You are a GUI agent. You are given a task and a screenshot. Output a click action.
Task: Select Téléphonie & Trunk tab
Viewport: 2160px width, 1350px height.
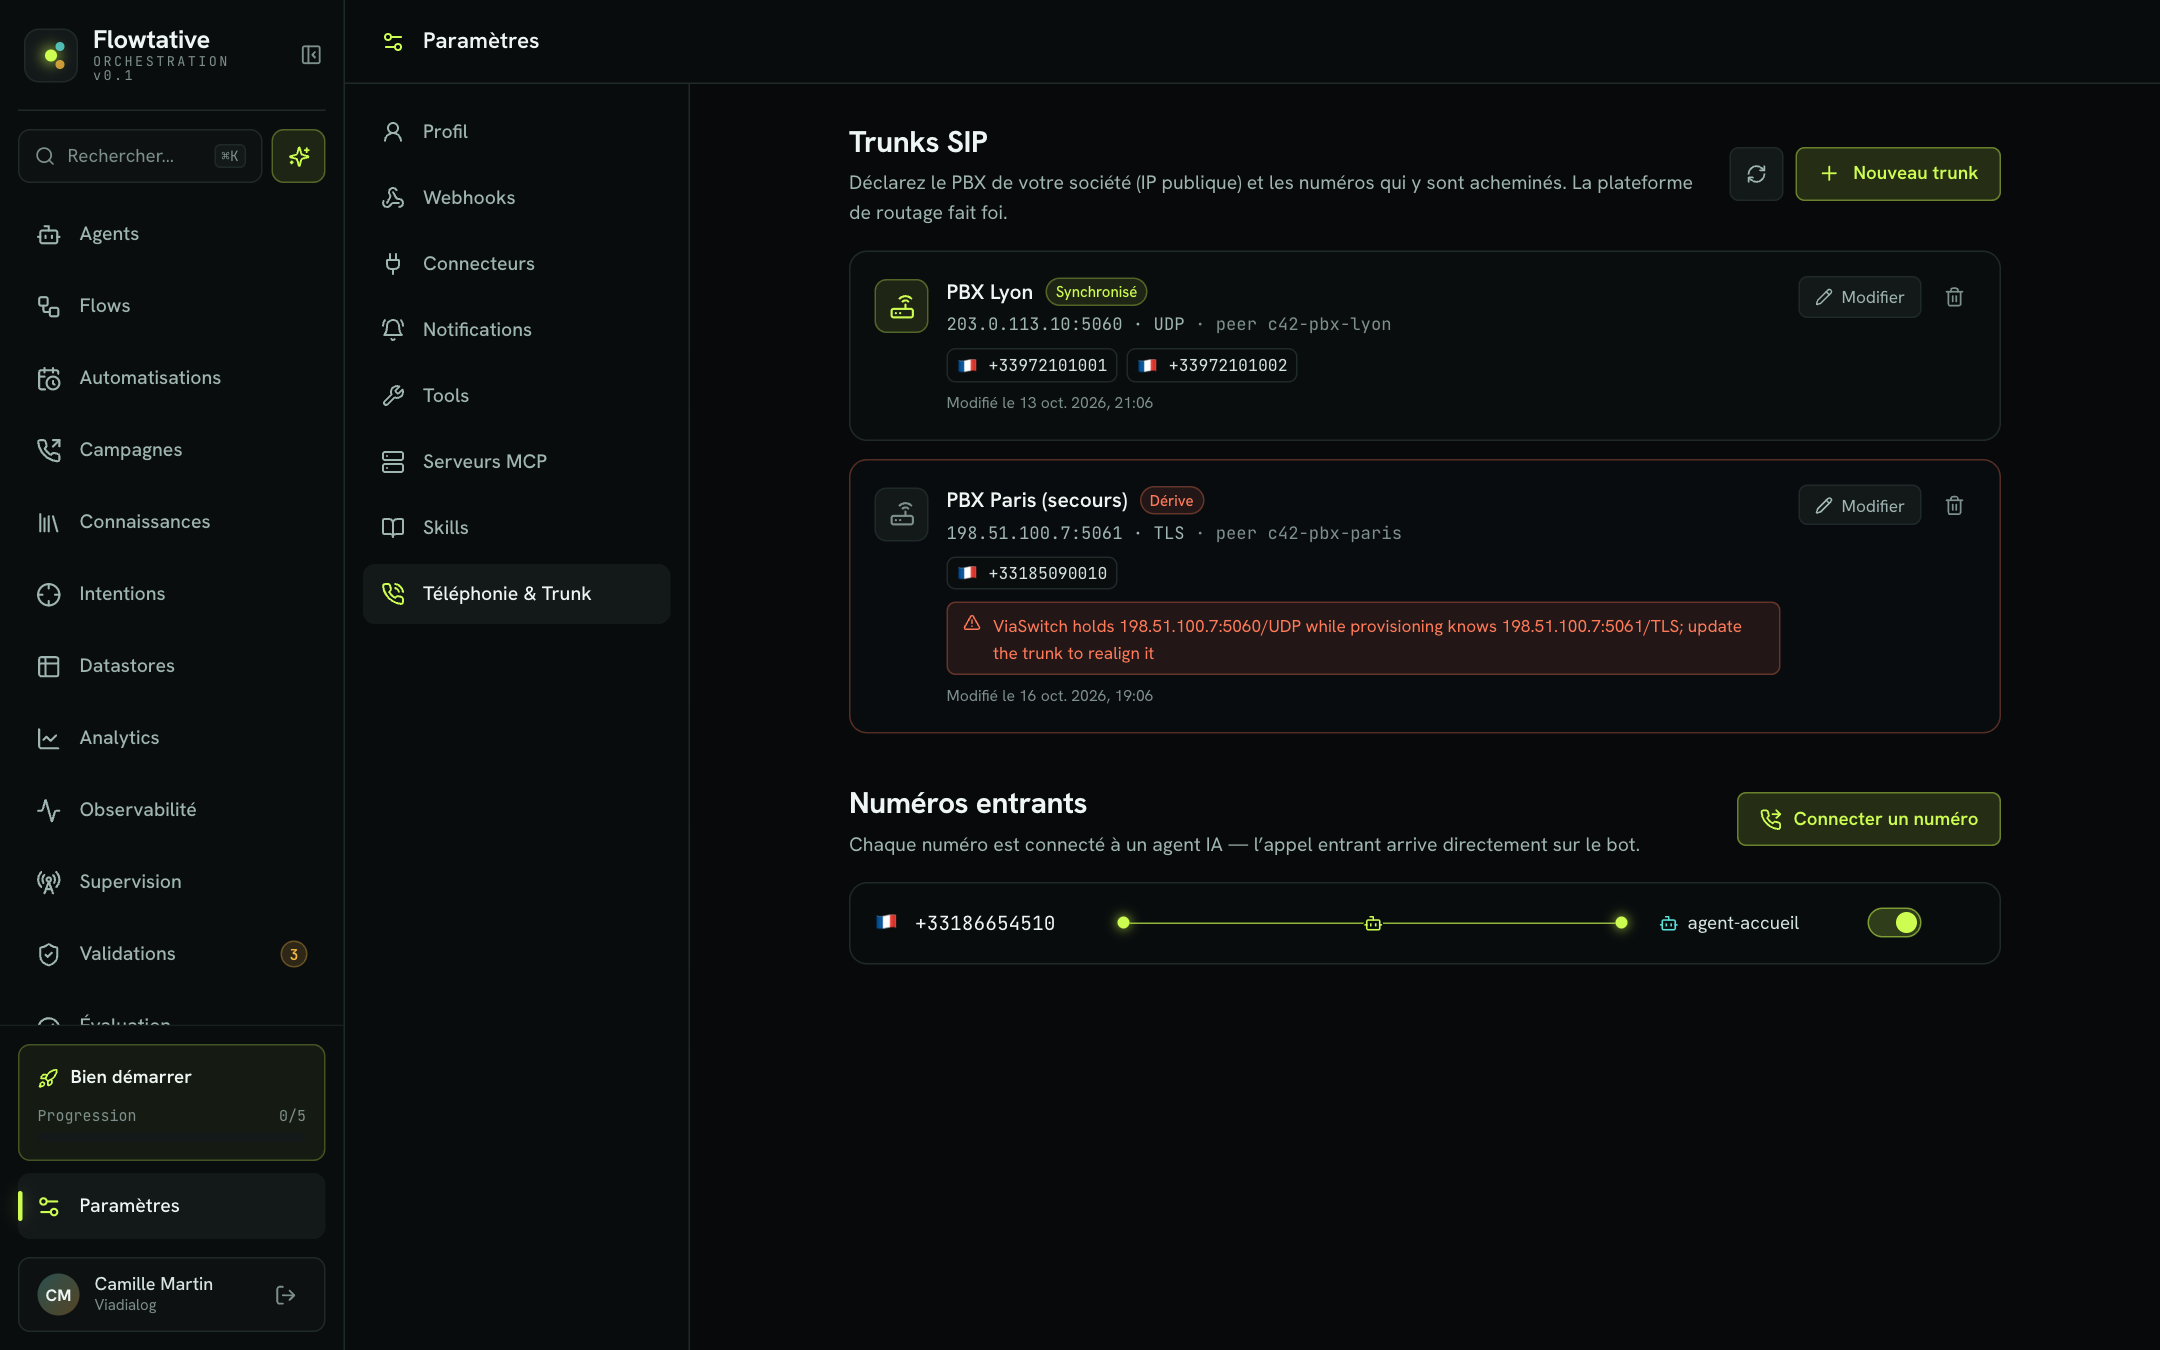[516, 594]
